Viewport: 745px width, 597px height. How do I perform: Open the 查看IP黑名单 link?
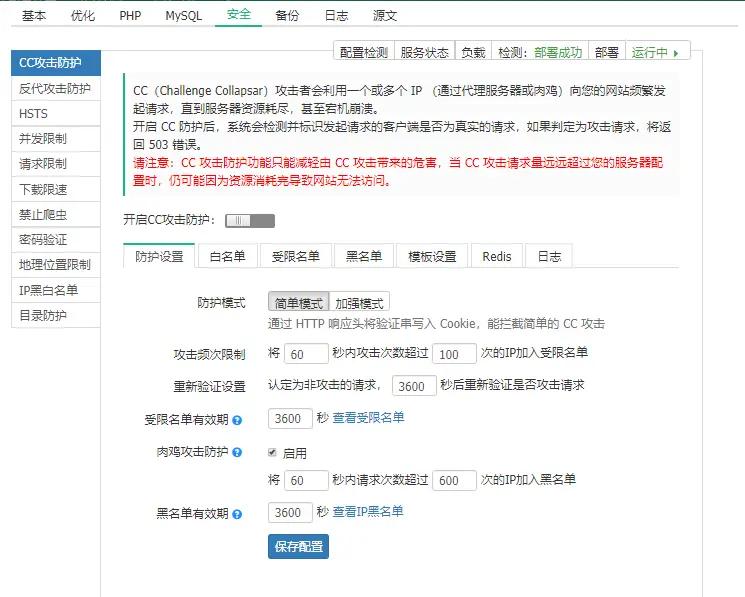click(x=368, y=511)
